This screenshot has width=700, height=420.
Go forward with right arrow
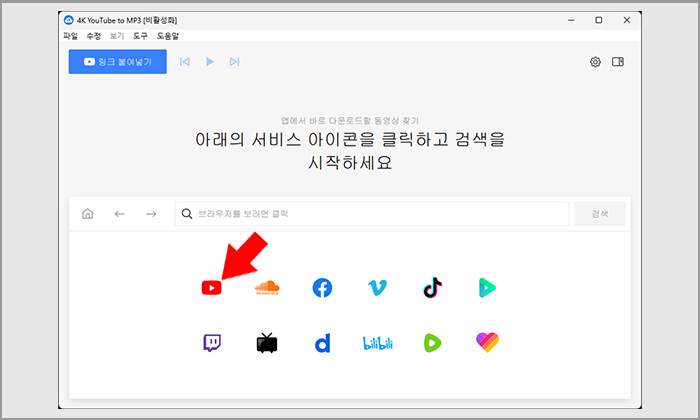pyautogui.click(x=151, y=214)
